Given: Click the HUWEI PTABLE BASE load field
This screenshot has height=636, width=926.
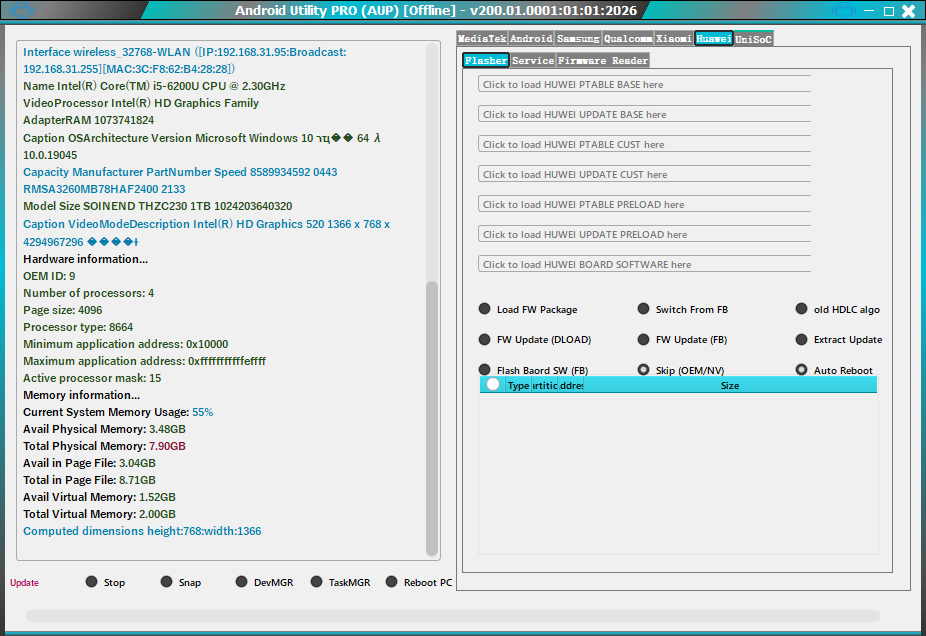Looking at the screenshot, I should click(644, 85).
